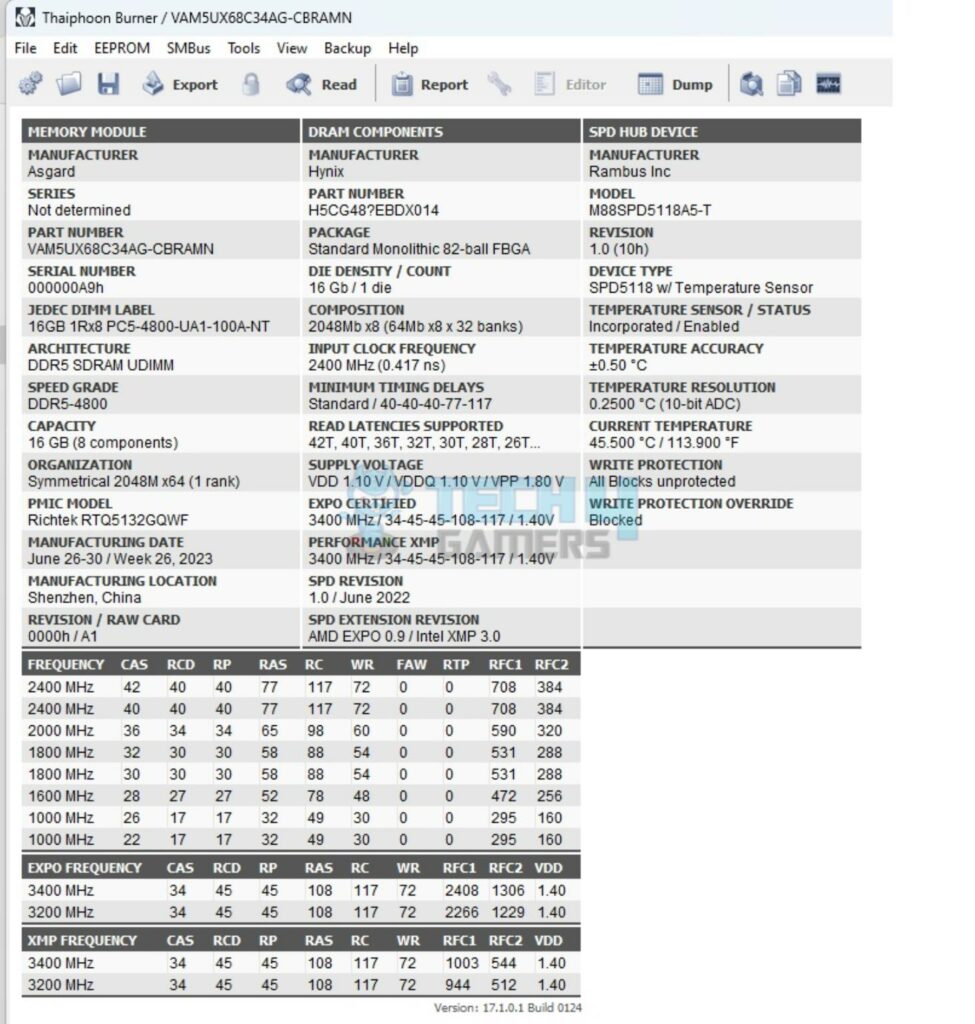975x1024 pixels.
Task: Select the Asgard manufacturer value
Action: 51,172
